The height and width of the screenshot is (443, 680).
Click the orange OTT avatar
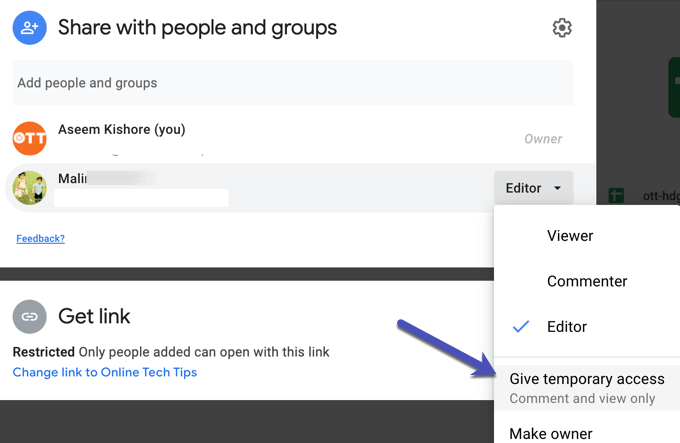pos(30,138)
